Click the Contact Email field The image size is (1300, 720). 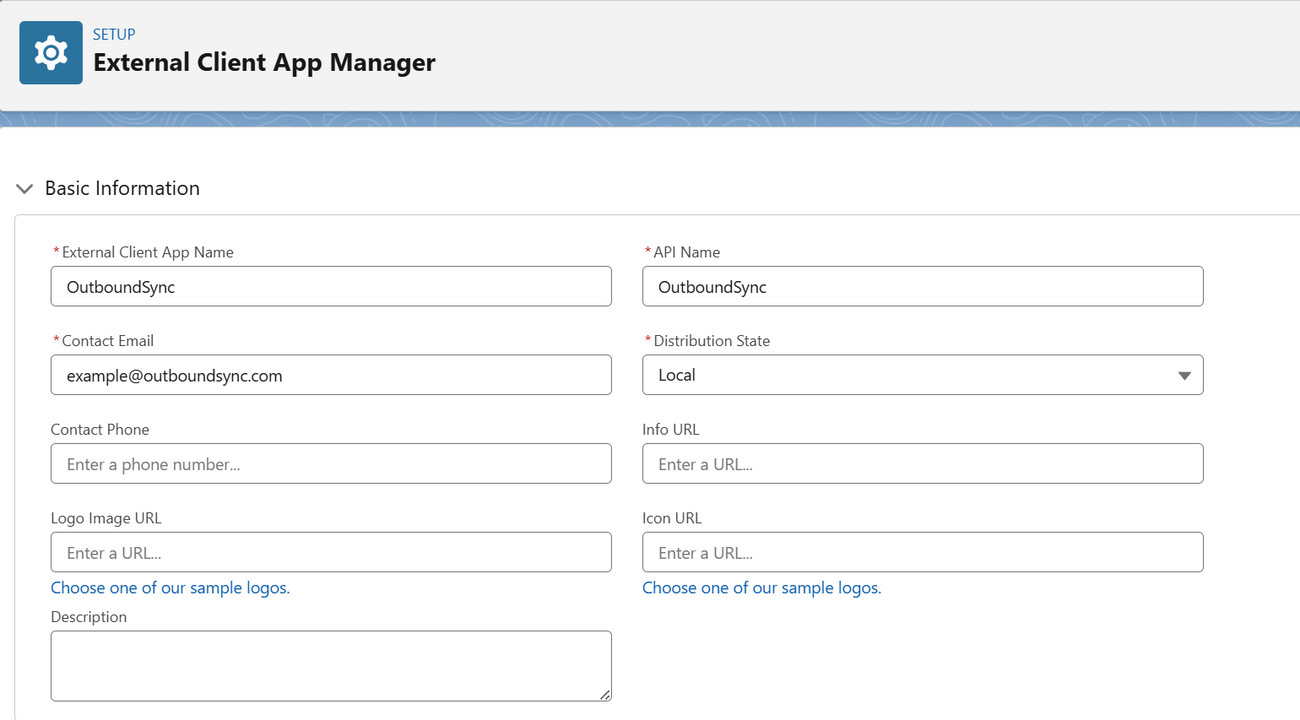[331, 374]
